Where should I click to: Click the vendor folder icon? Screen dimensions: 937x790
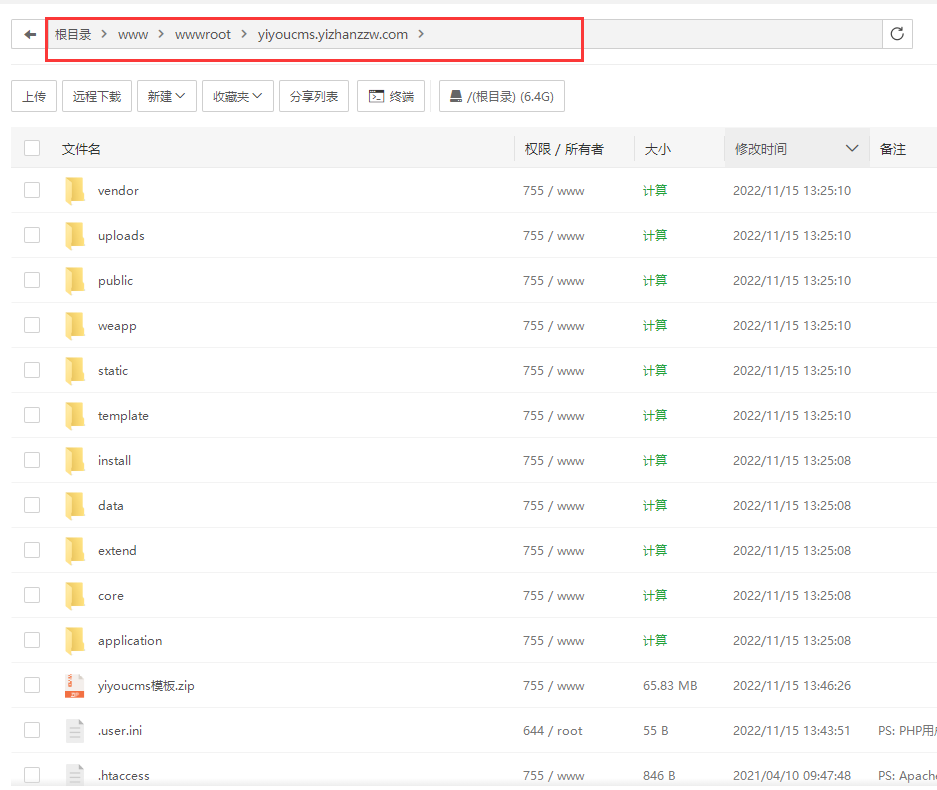pos(75,190)
